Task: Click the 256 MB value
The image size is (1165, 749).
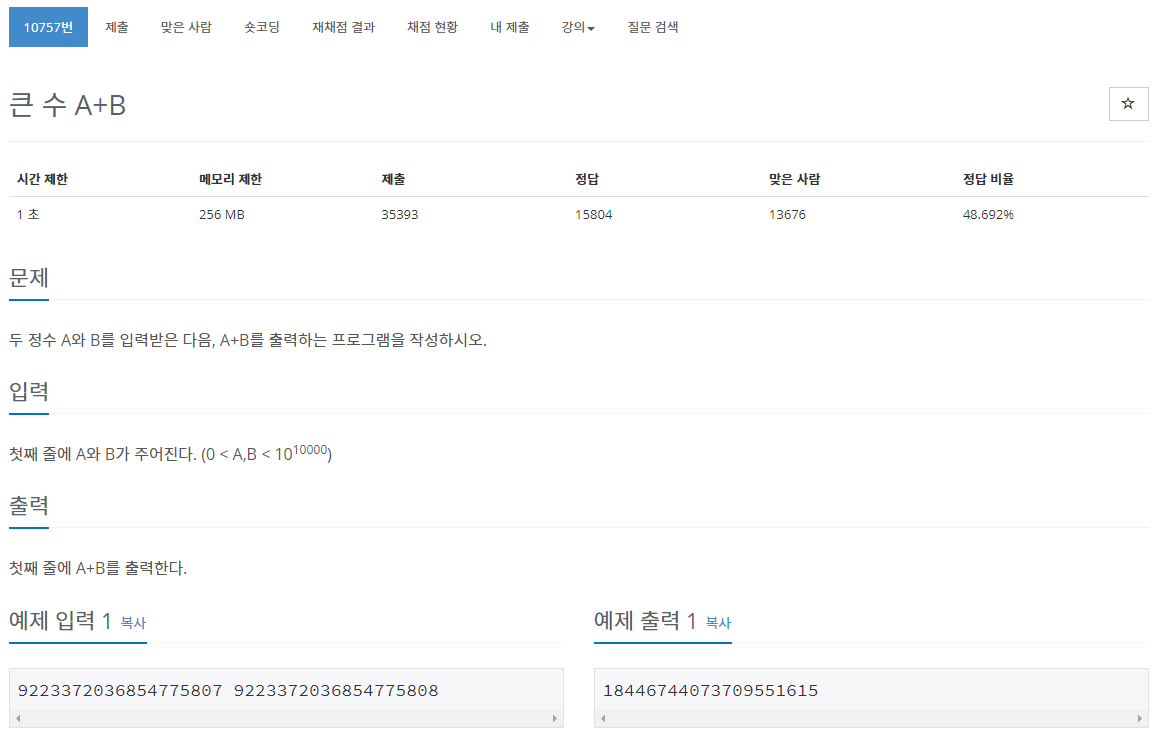Action: coord(221,215)
